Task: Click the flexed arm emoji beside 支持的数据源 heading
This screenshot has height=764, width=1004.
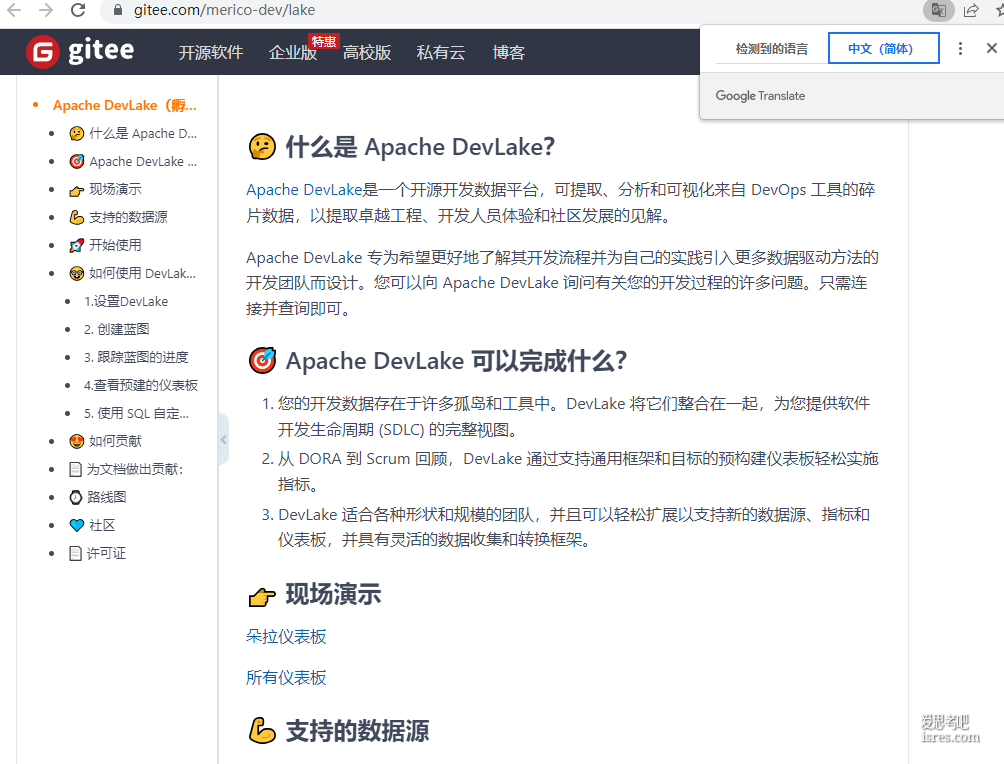Action: pyautogui.click(x=262, y=731)
